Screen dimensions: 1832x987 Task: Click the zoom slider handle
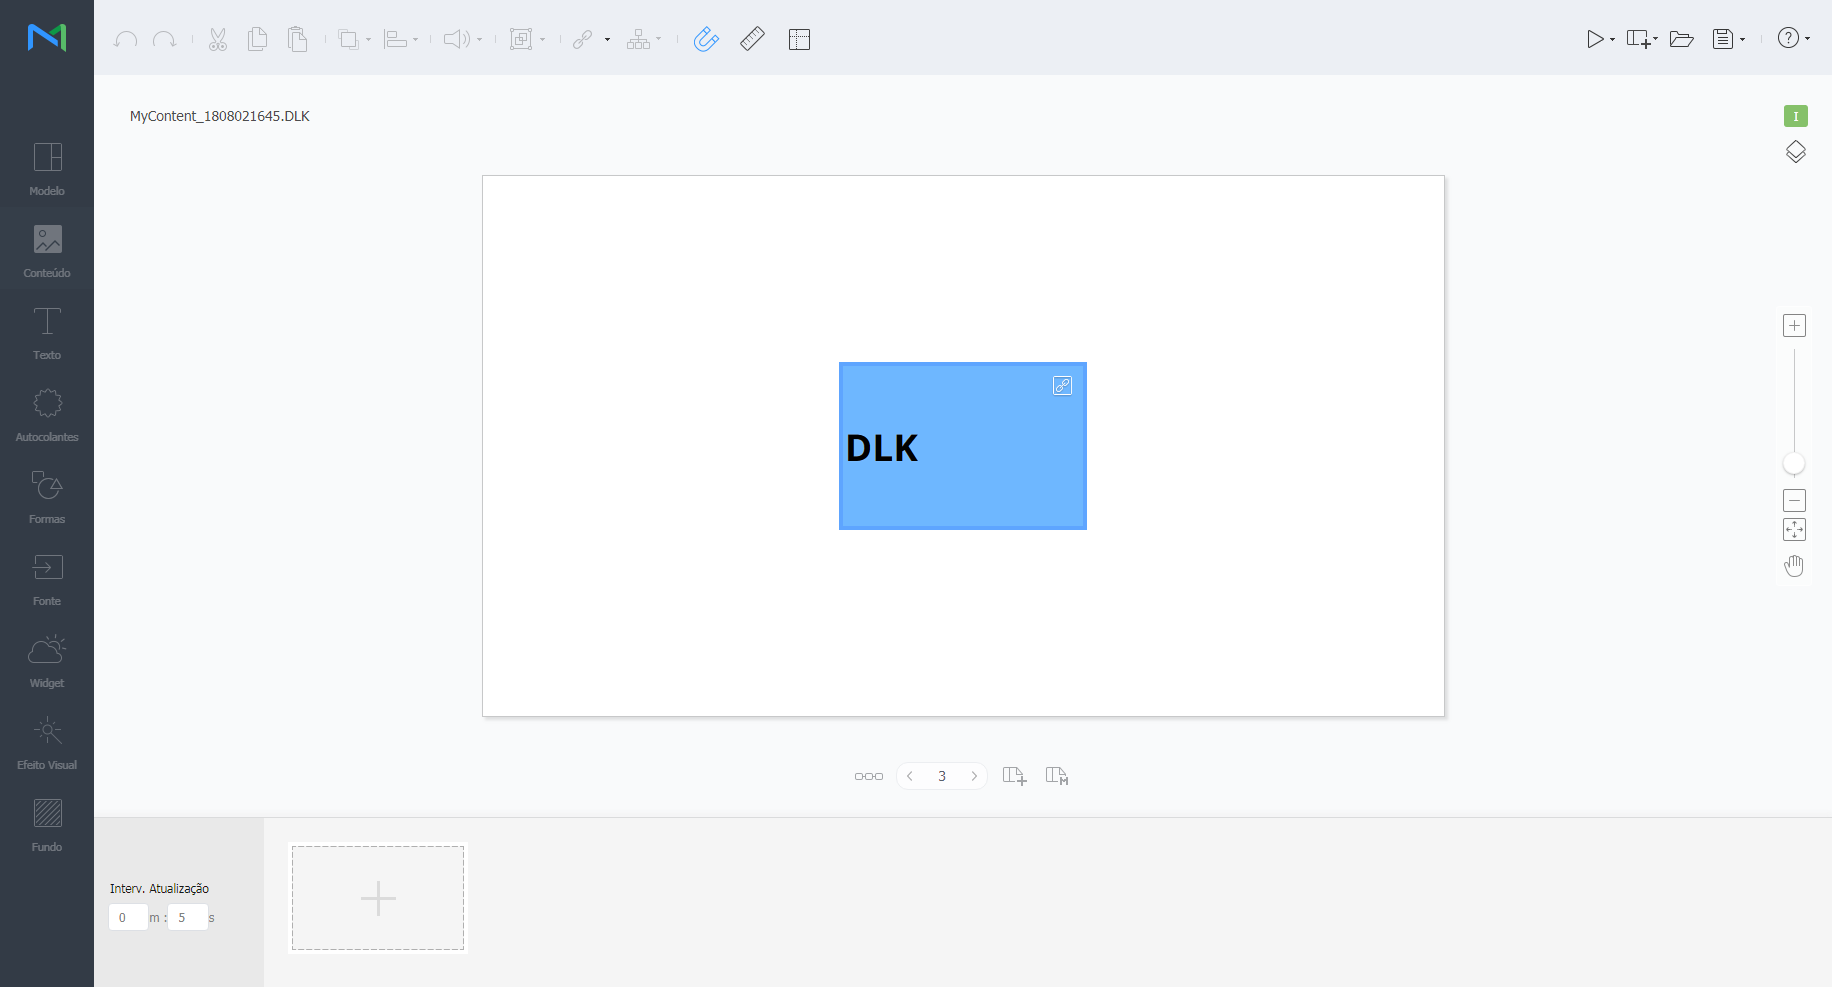(1794, 463)
